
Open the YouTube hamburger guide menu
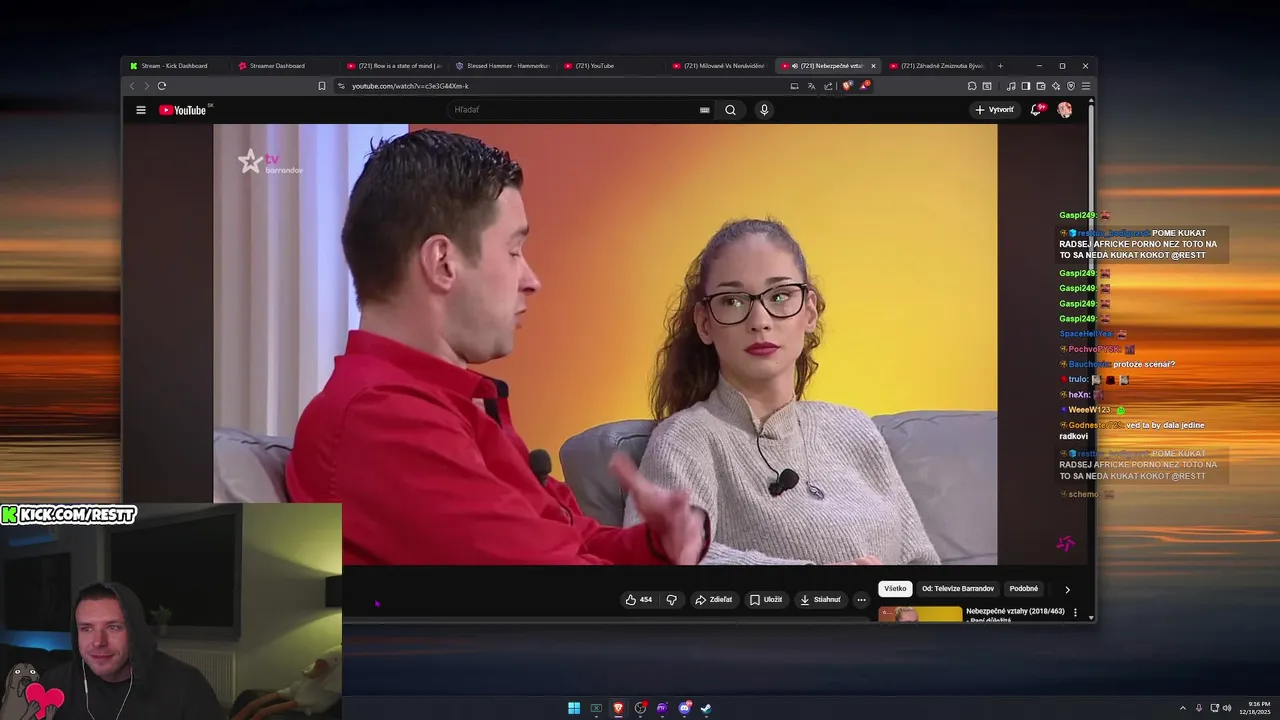click(x=141, y=110)
